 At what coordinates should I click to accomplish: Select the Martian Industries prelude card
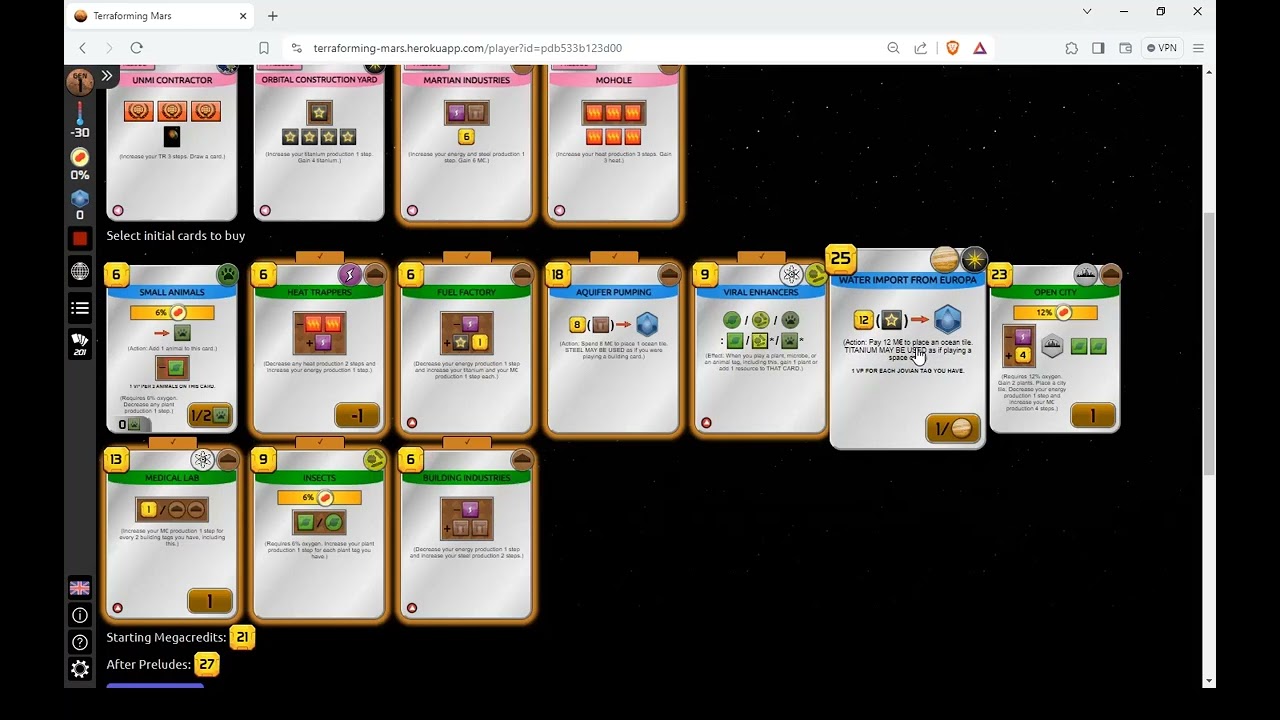tap(467, 143)
